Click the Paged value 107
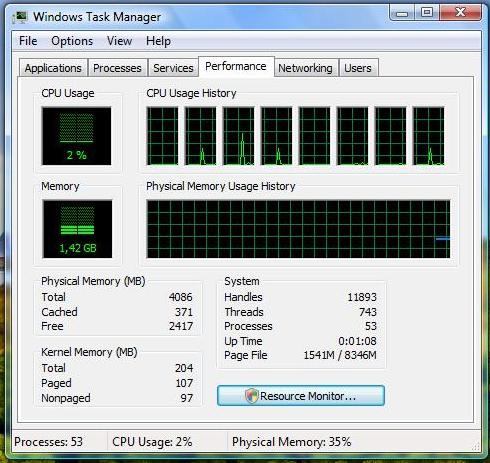490x463 pixels. [x=184, y=383]
